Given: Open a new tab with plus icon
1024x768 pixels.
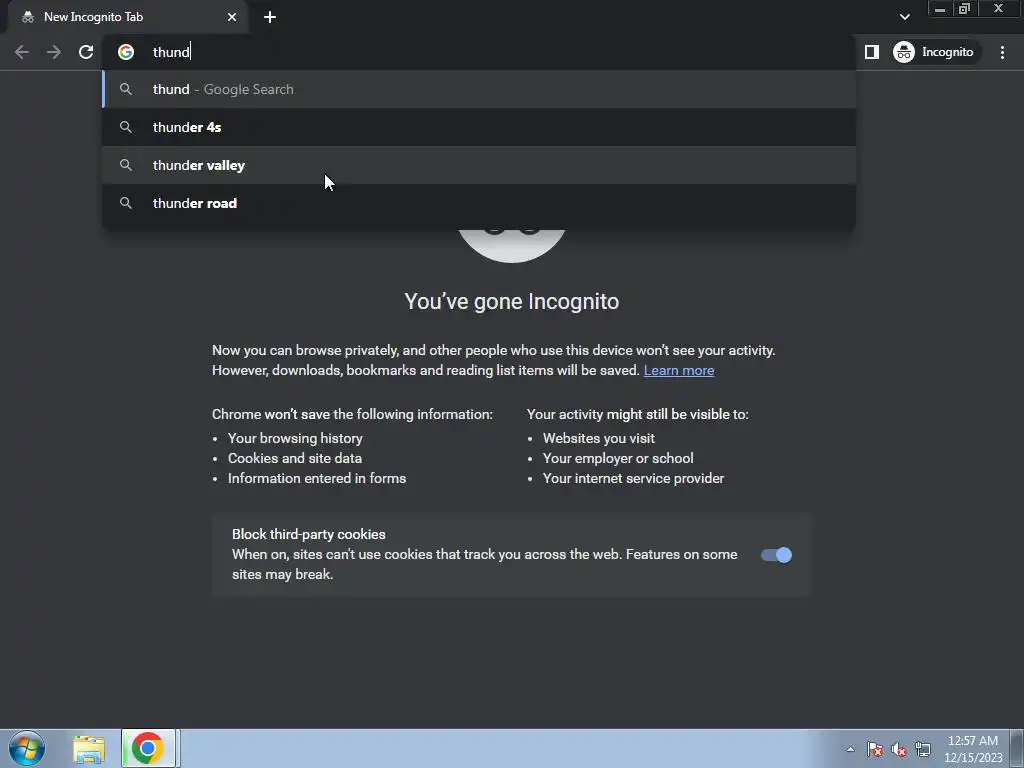Looking at the screenshot, I should coord(270,17).
